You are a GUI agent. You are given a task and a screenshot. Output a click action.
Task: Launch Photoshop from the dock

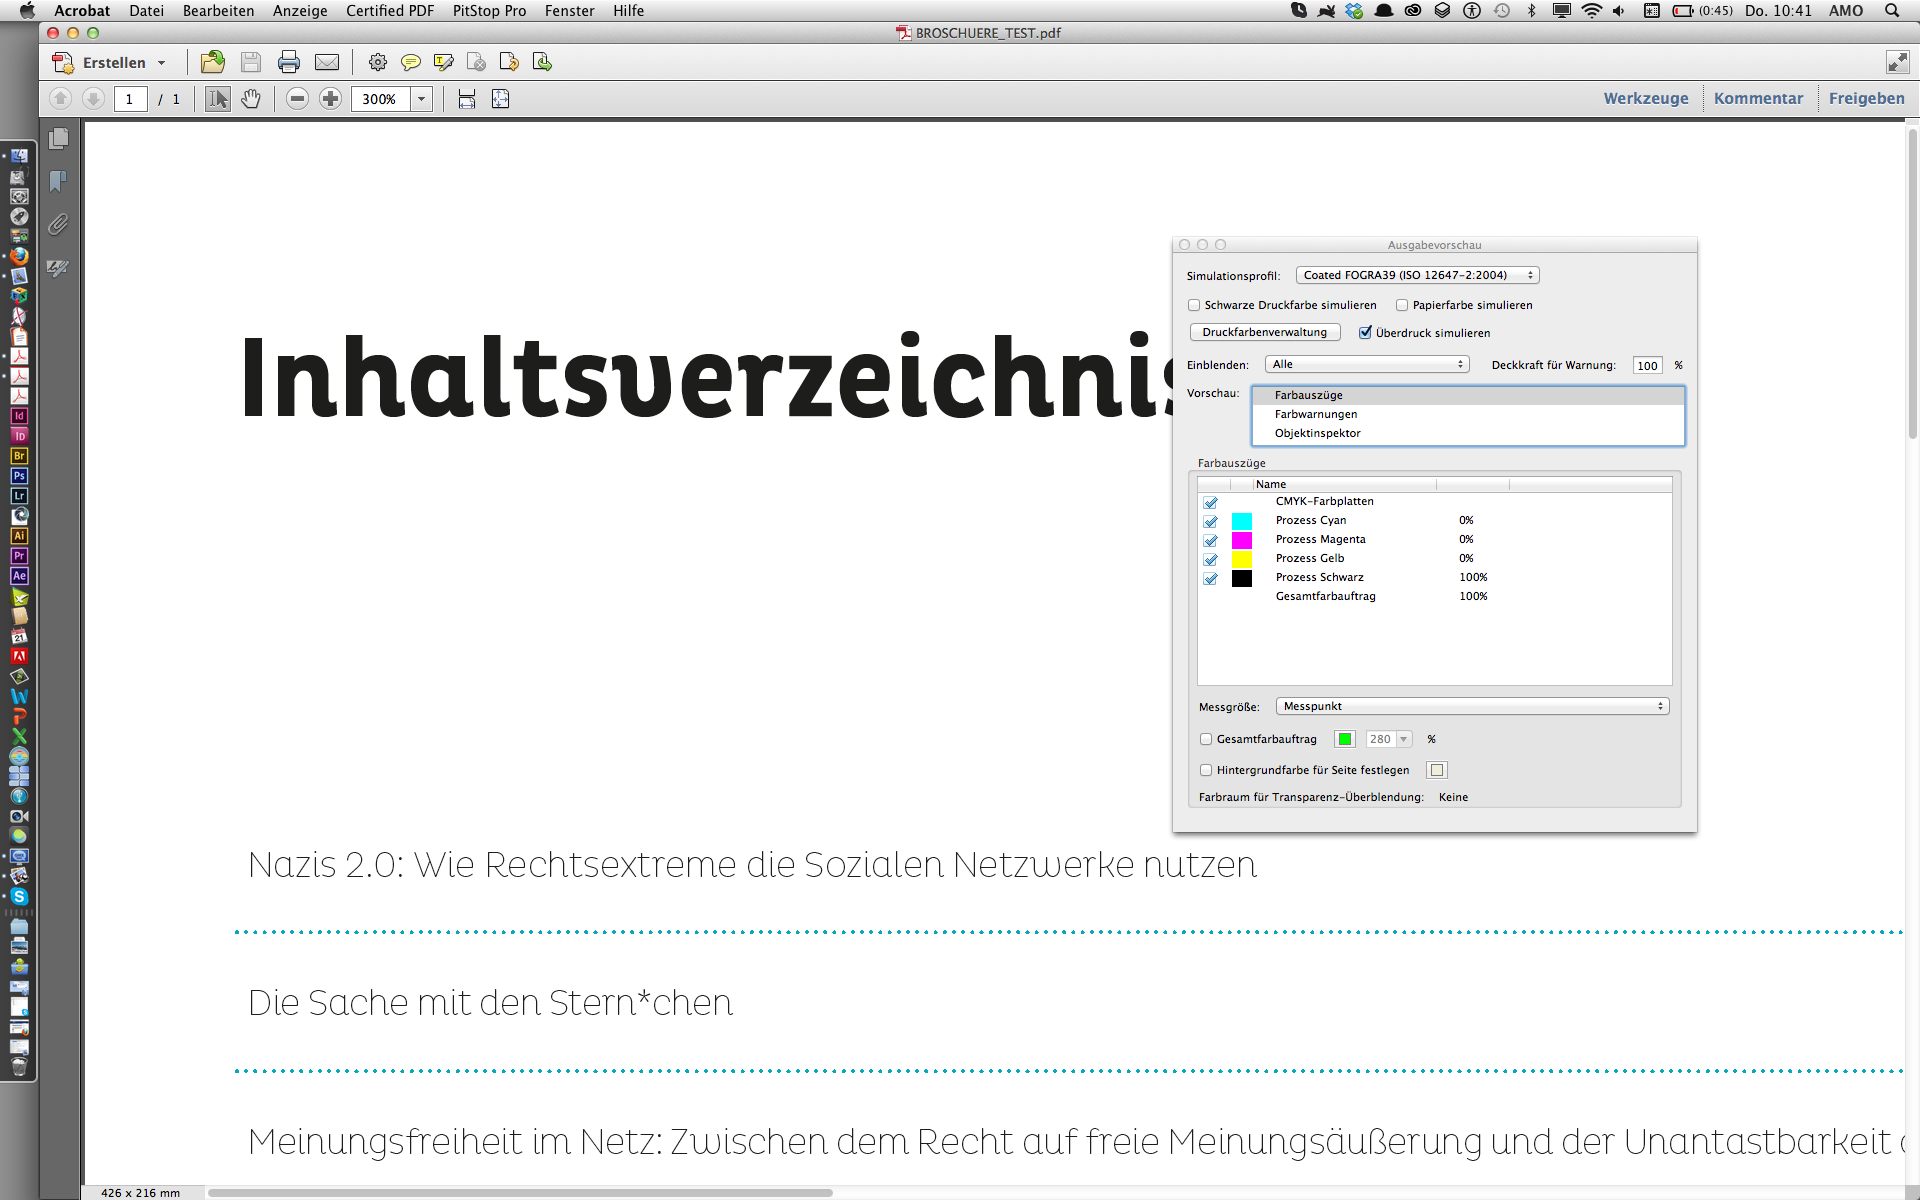pyautogui.click(x=19, y=476)
